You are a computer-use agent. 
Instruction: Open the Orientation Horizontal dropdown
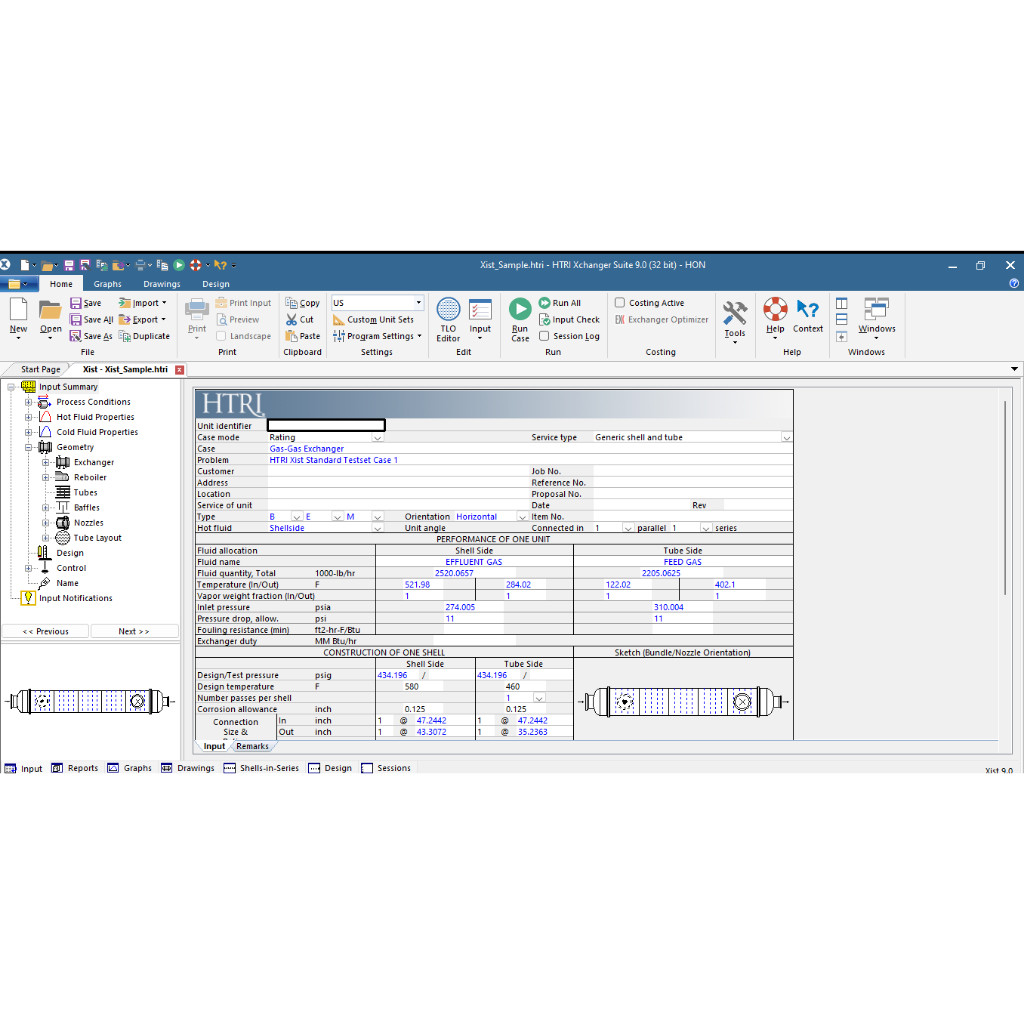pos(522,517)
